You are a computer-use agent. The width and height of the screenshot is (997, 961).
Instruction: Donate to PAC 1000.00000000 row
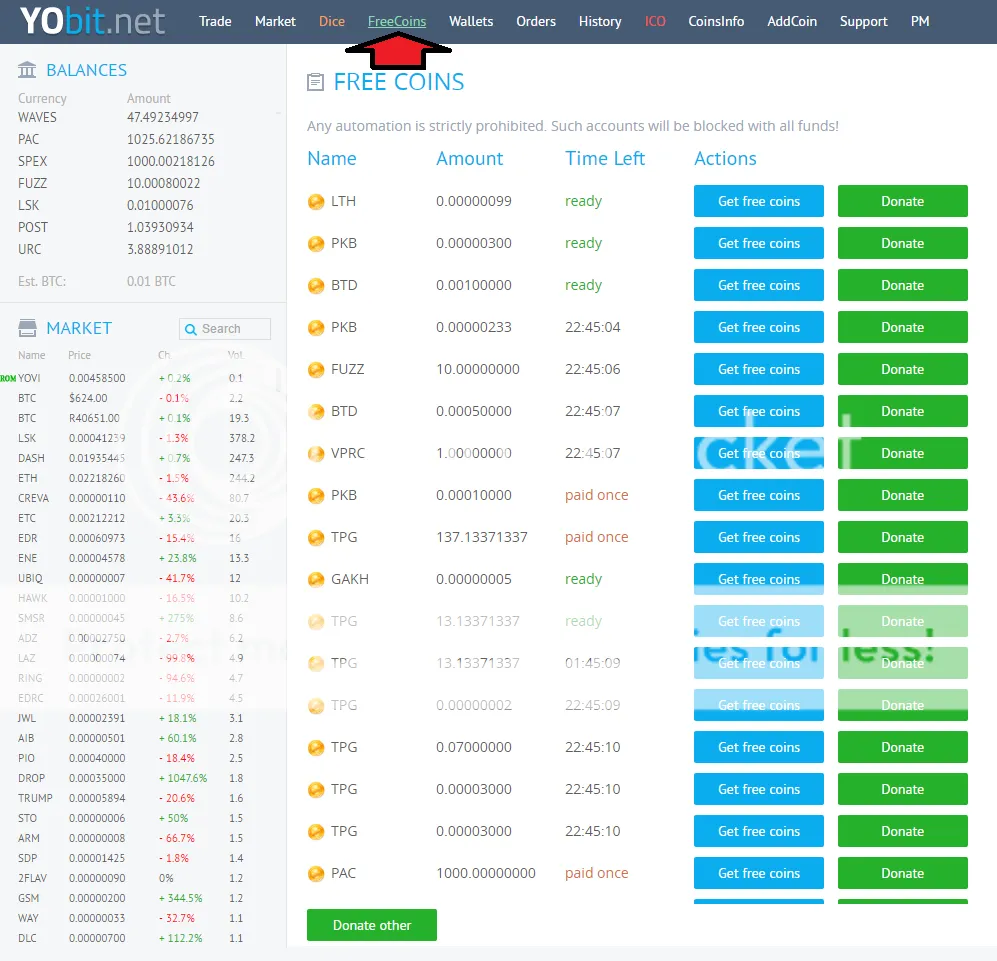coord(902,873)
